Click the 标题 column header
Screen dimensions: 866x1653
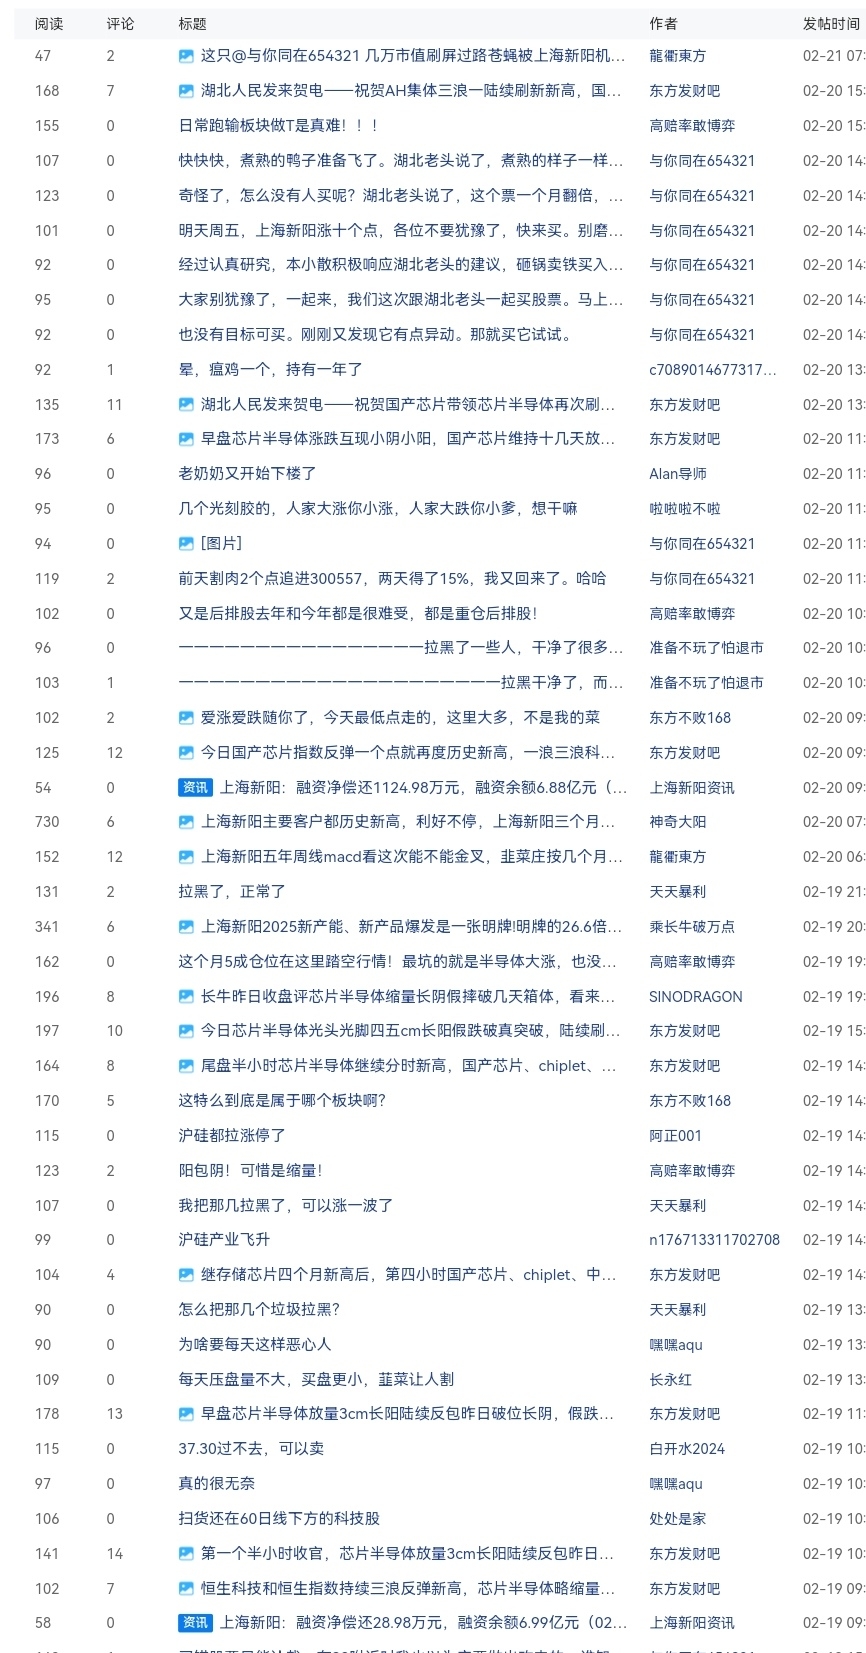click(x=193, y=24)
